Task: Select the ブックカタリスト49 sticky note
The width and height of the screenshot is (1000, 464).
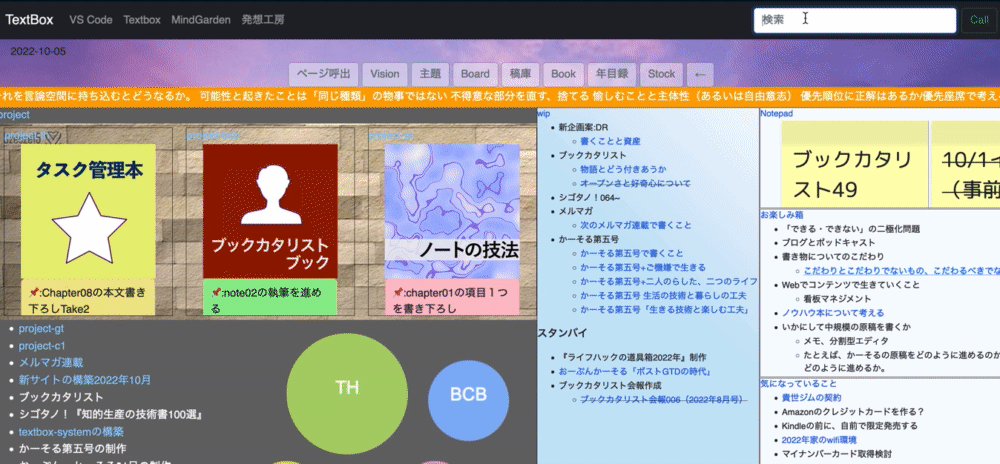Action: pyautogui.click(x=855, y=164)
